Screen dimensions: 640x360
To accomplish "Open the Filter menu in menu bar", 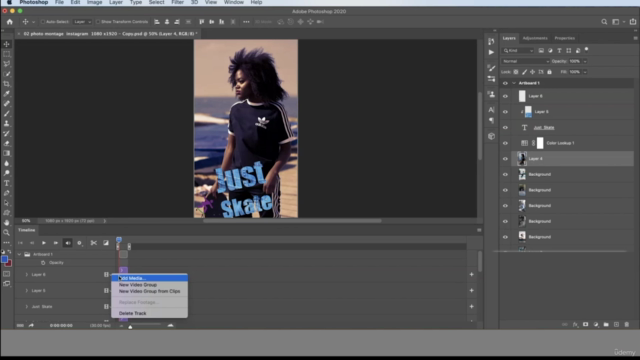I will coord(177,2).
